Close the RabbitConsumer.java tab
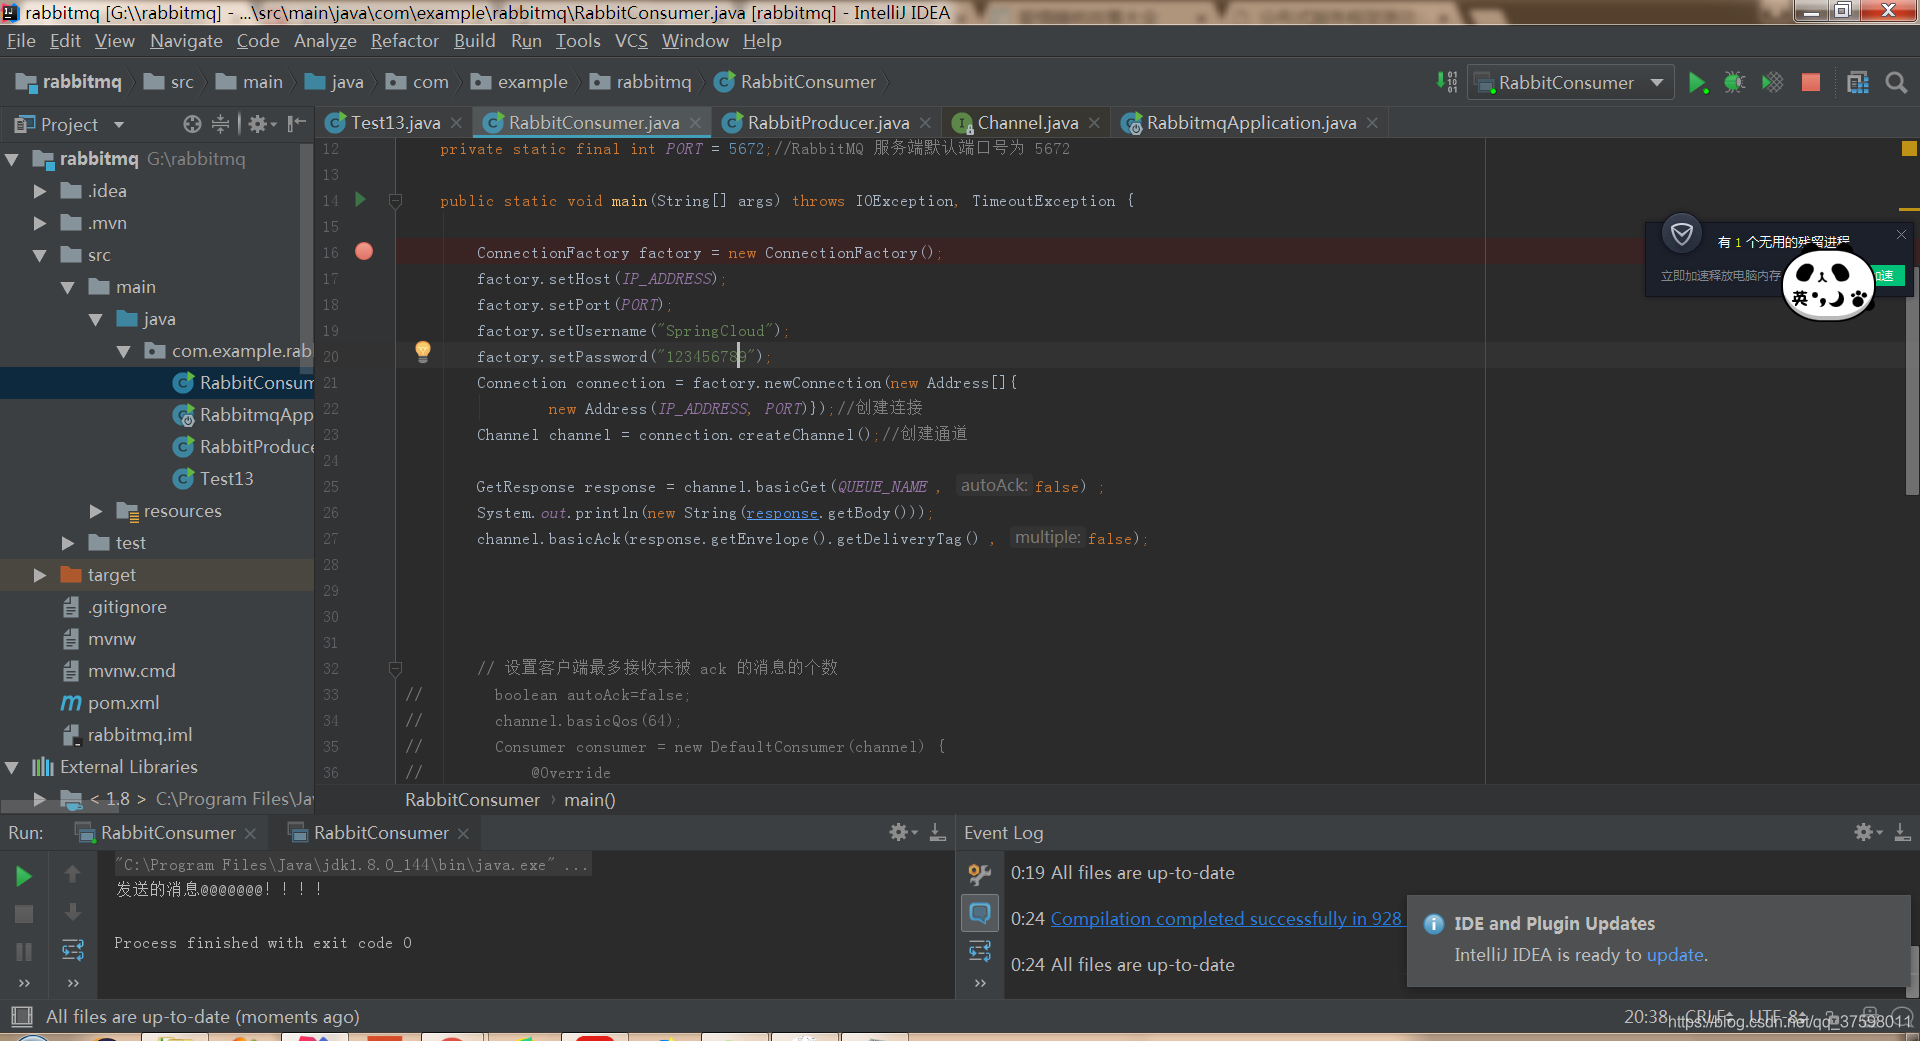The height and width of the screenshot is (1041, 1920). point(697,123)
